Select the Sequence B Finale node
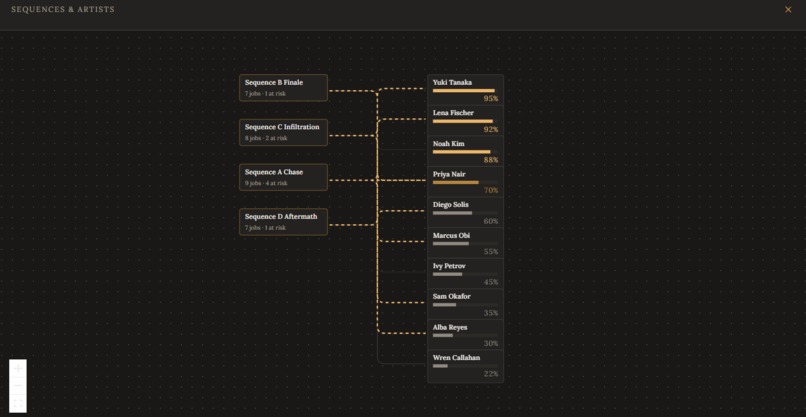Image resolution: width=806 pixels, height=417 pixels. (283, 87)
